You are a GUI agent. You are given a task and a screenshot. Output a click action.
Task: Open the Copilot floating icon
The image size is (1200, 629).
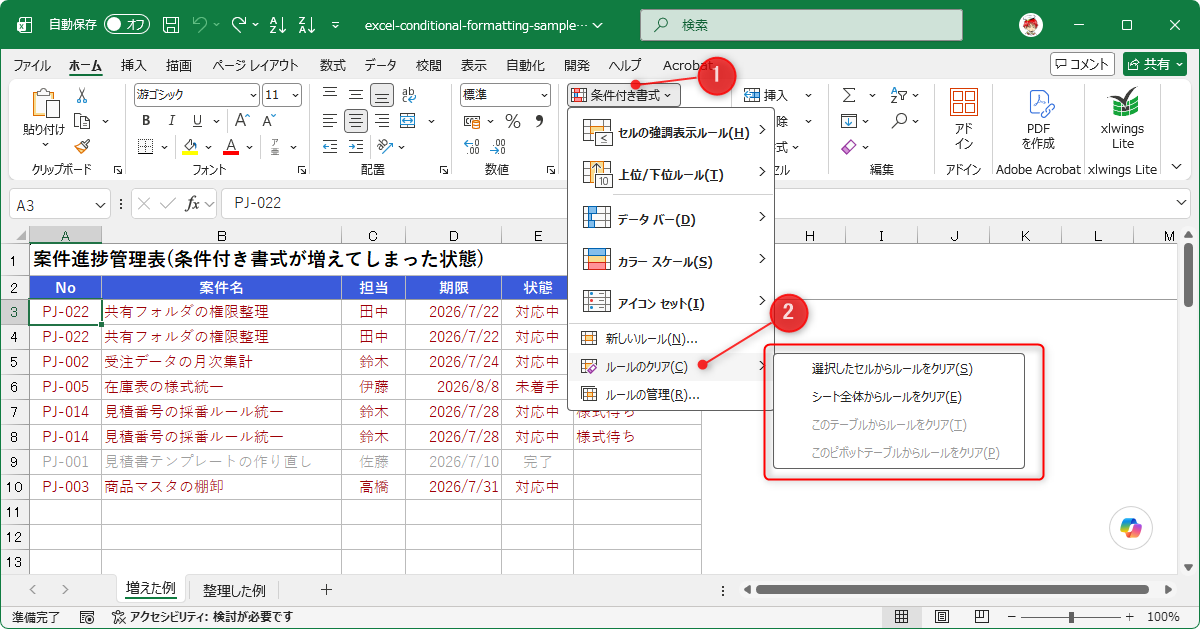pyautogui.click(x=1131, y=527)
